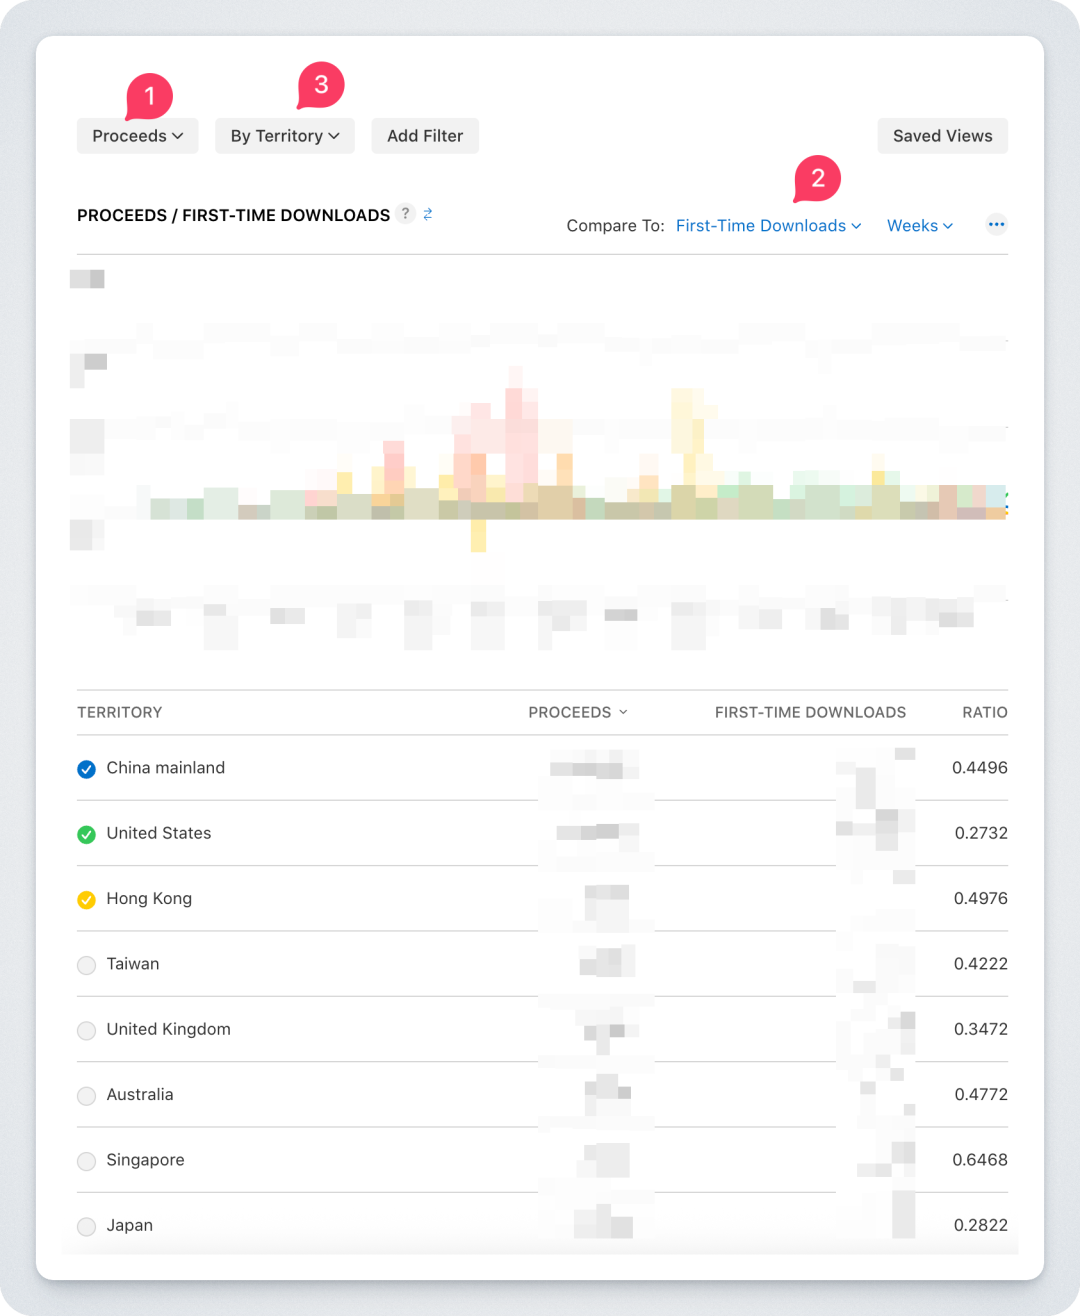Image resolution: width=1080 pixels, height=1316 pixels.
Task: Click the sort arrow beside Proceeds column
Action: [x=623, y=712]
